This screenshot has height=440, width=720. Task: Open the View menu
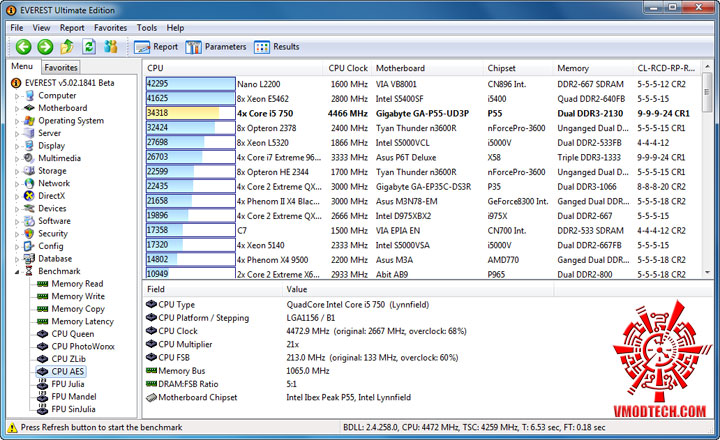tap(41, 28)
